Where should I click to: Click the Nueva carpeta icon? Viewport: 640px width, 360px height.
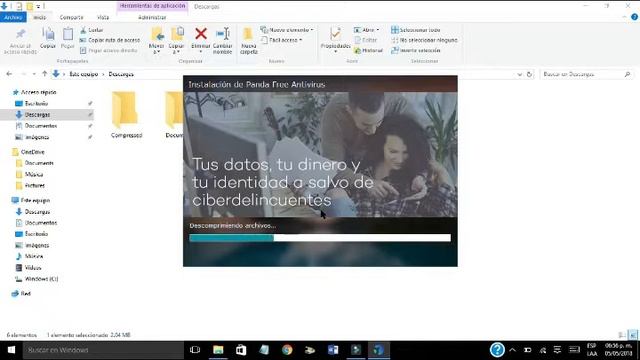pos(249,34)
